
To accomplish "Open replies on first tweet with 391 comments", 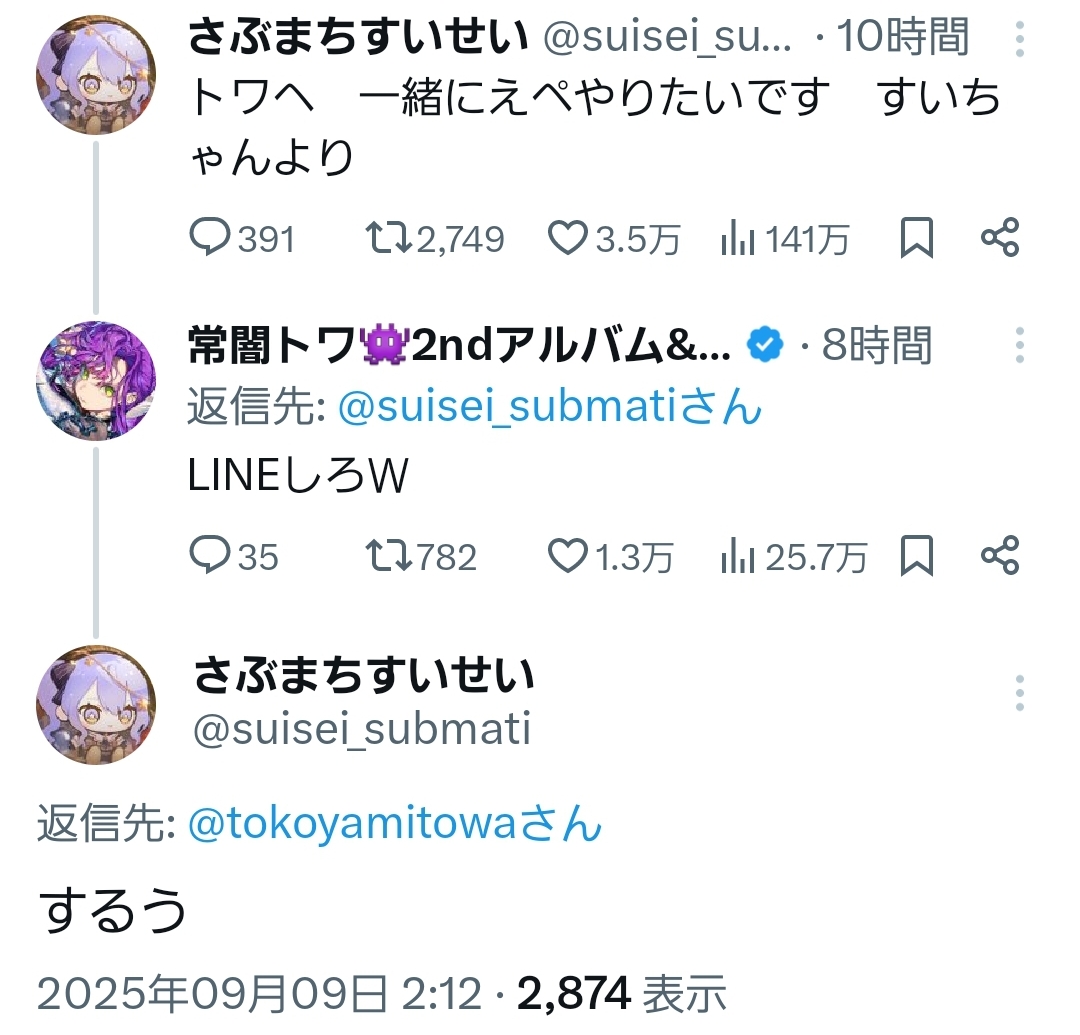I will (x=242, y=238).
